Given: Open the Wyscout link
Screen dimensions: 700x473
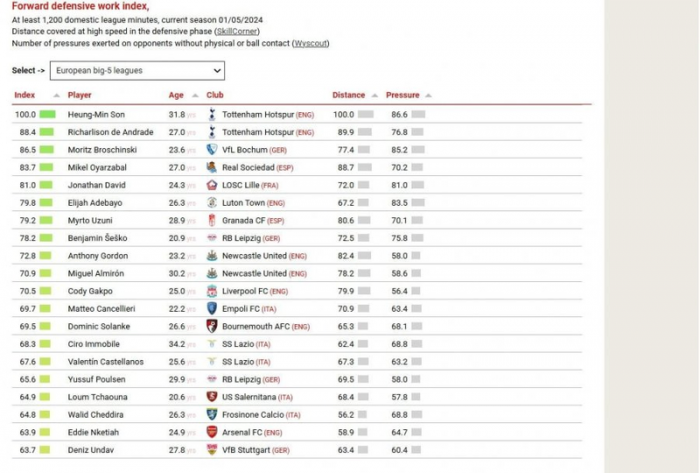Looking at the screenshot, I should pos(310,43).
